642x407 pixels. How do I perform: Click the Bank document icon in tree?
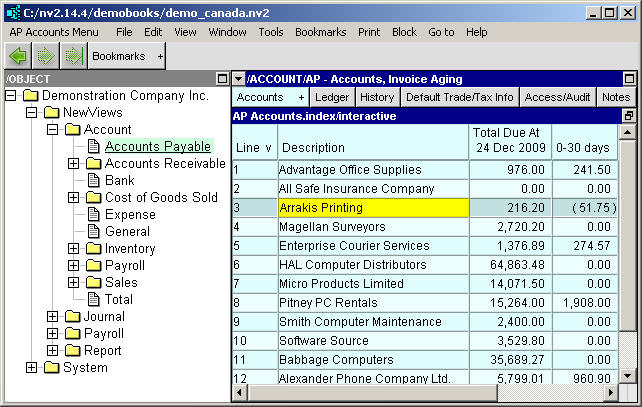(94, 180)
